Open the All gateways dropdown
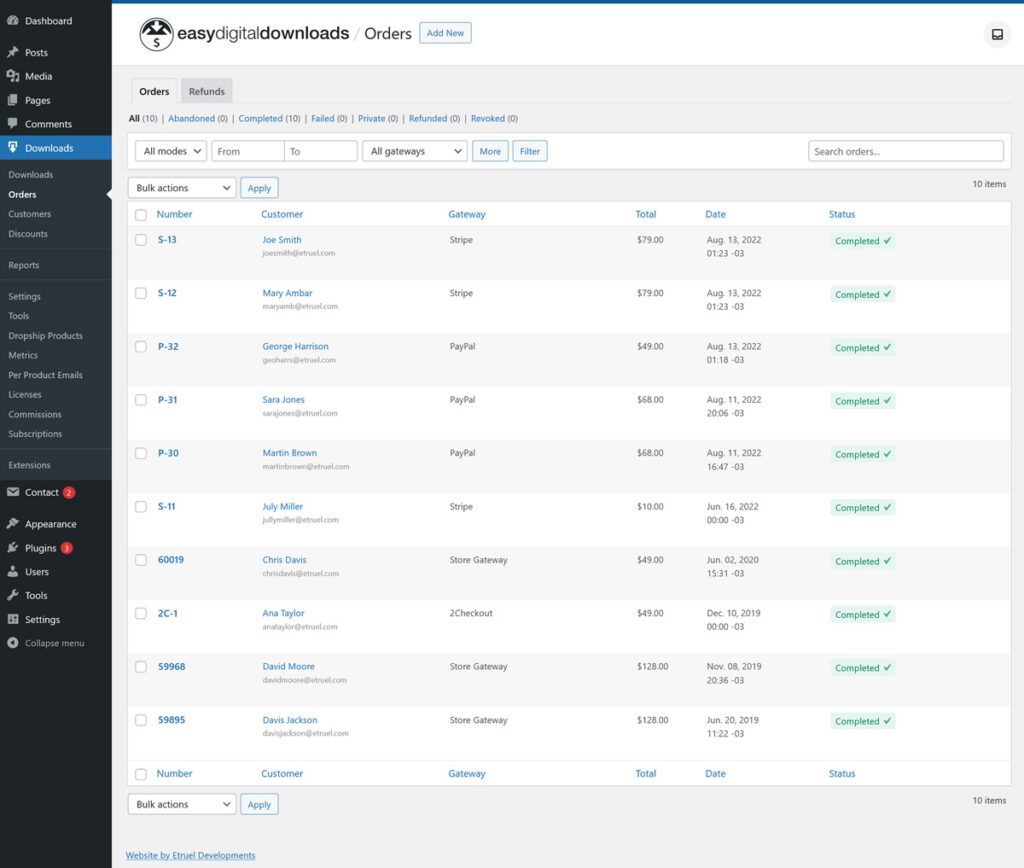The width and height of the screenshot is (1024, 868). pos(415,151)
